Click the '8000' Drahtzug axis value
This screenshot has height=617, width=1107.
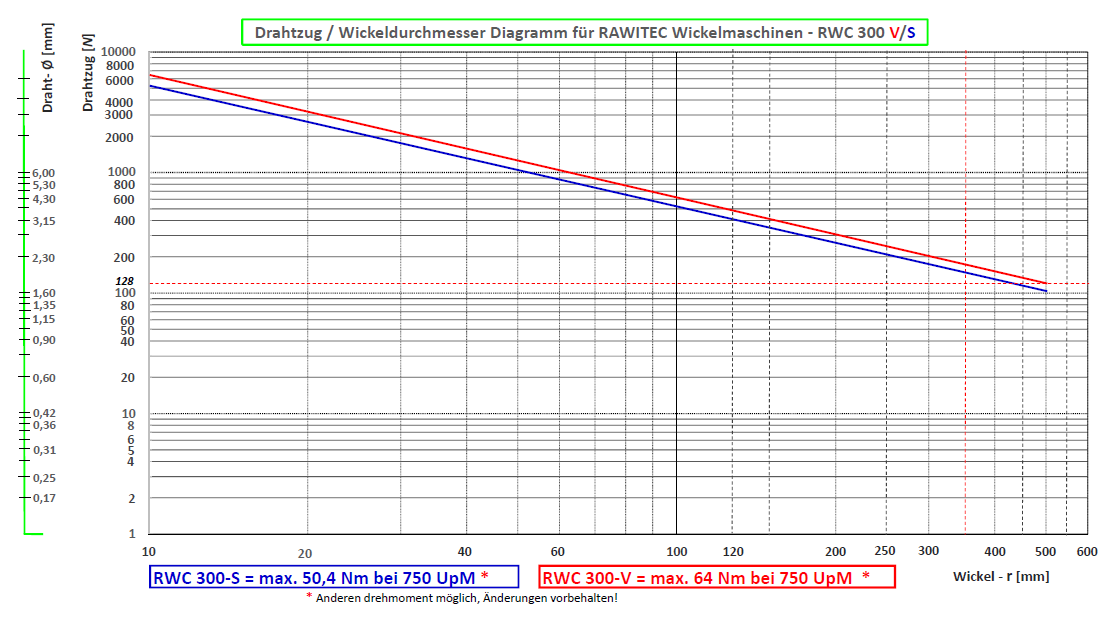click(x=119, y=66)
